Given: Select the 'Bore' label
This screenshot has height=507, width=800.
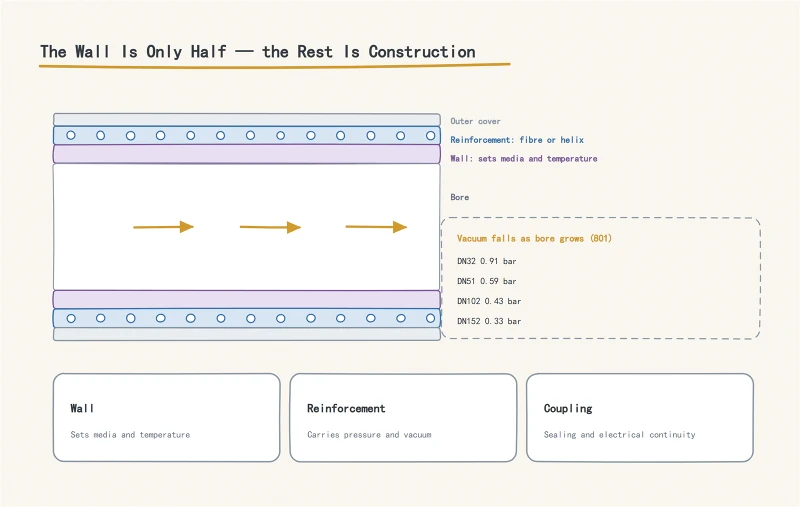Looking at the screenshot, I should click(x=459, y=197).
